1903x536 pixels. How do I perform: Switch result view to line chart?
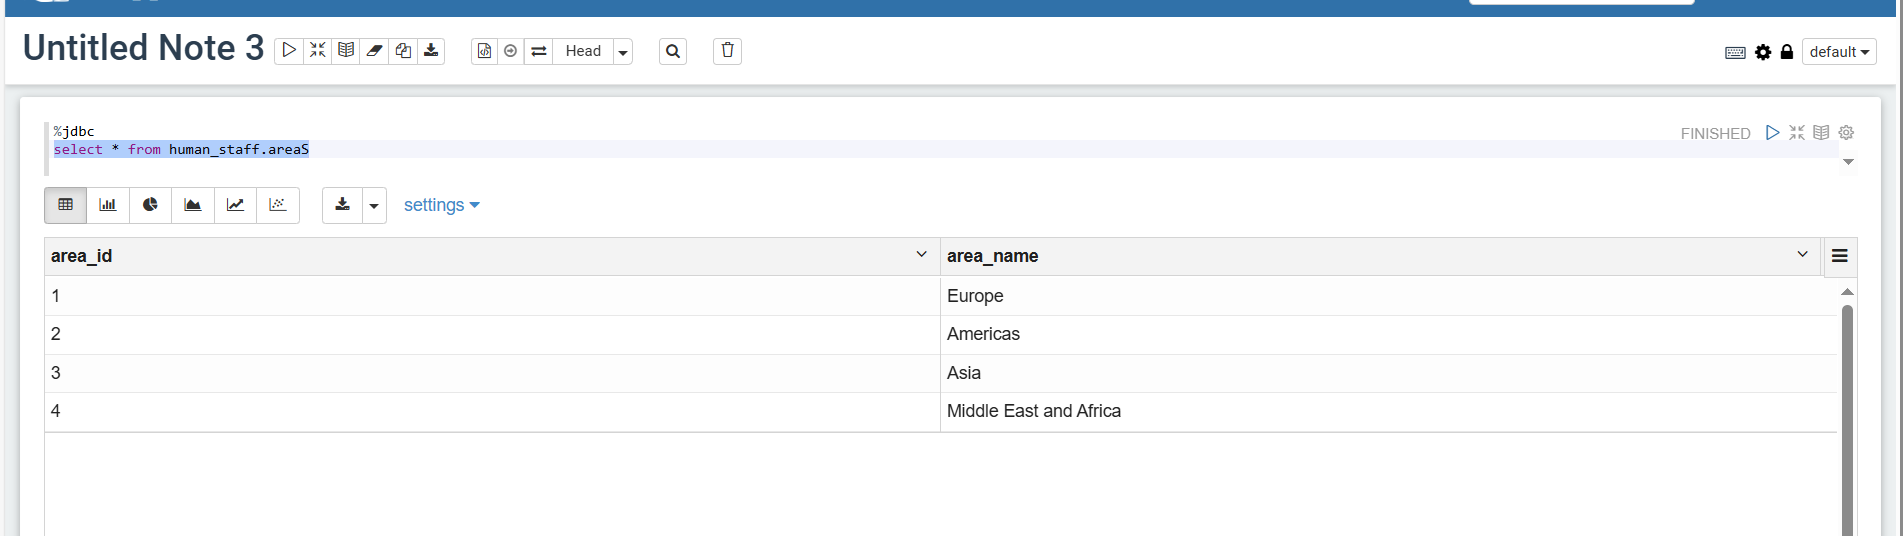click(235, 205)
